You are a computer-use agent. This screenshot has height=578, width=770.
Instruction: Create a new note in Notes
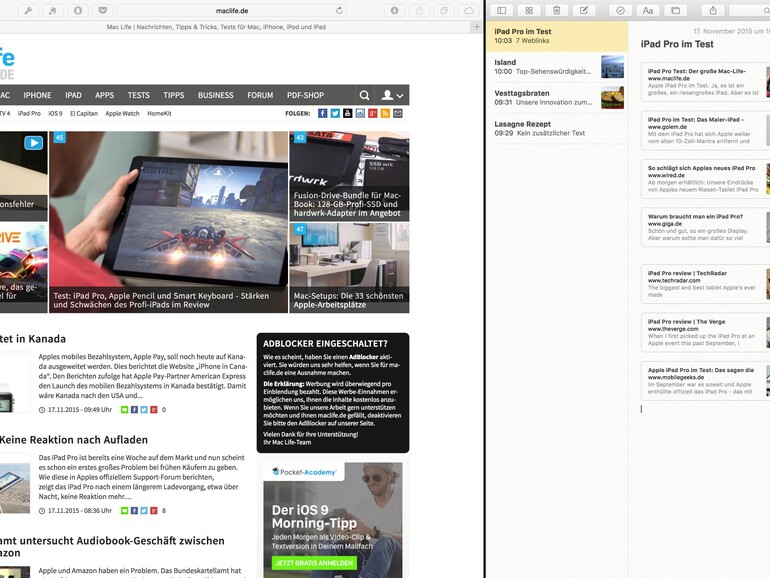584,10
